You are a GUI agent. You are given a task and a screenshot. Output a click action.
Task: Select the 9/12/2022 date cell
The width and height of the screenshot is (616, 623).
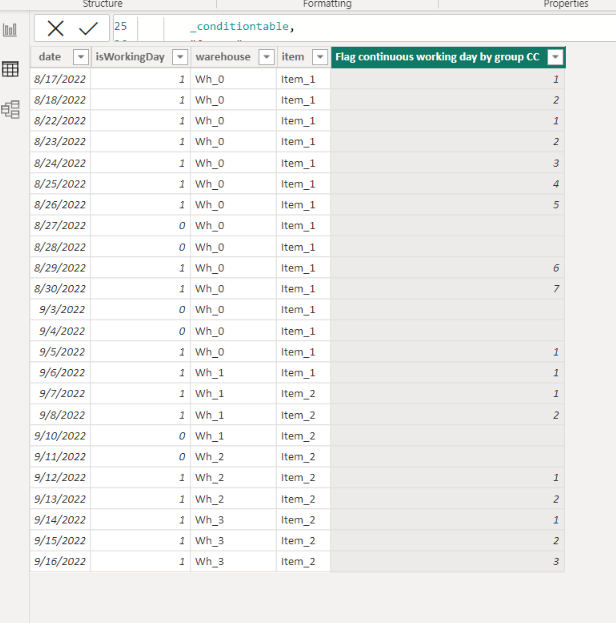pos(60,477)
